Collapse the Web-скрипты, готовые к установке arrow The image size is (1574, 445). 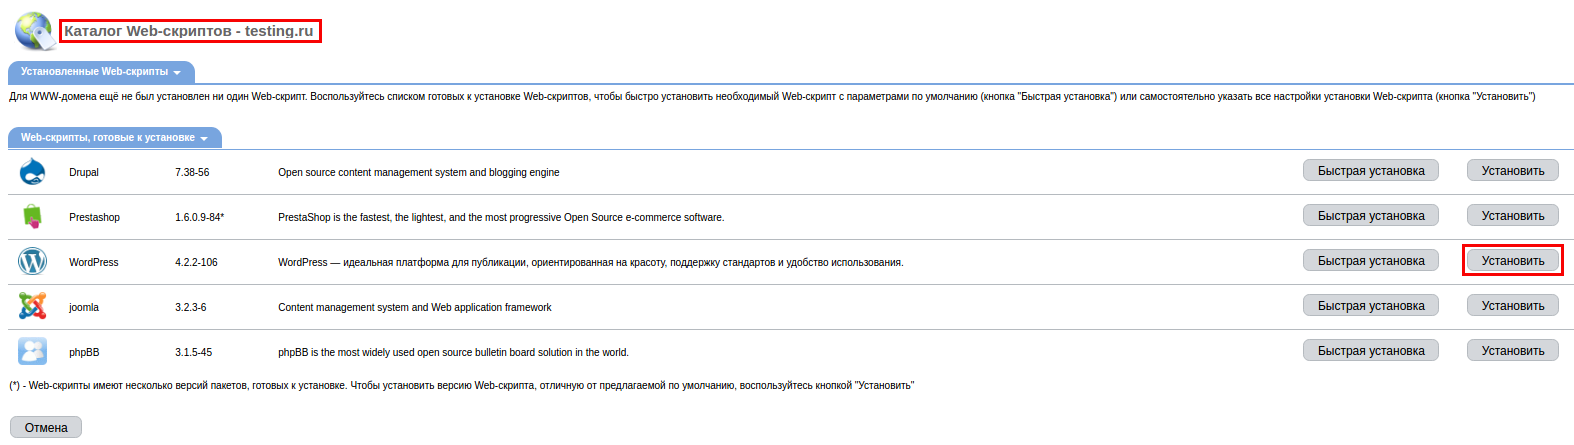[x=204, y=139]
